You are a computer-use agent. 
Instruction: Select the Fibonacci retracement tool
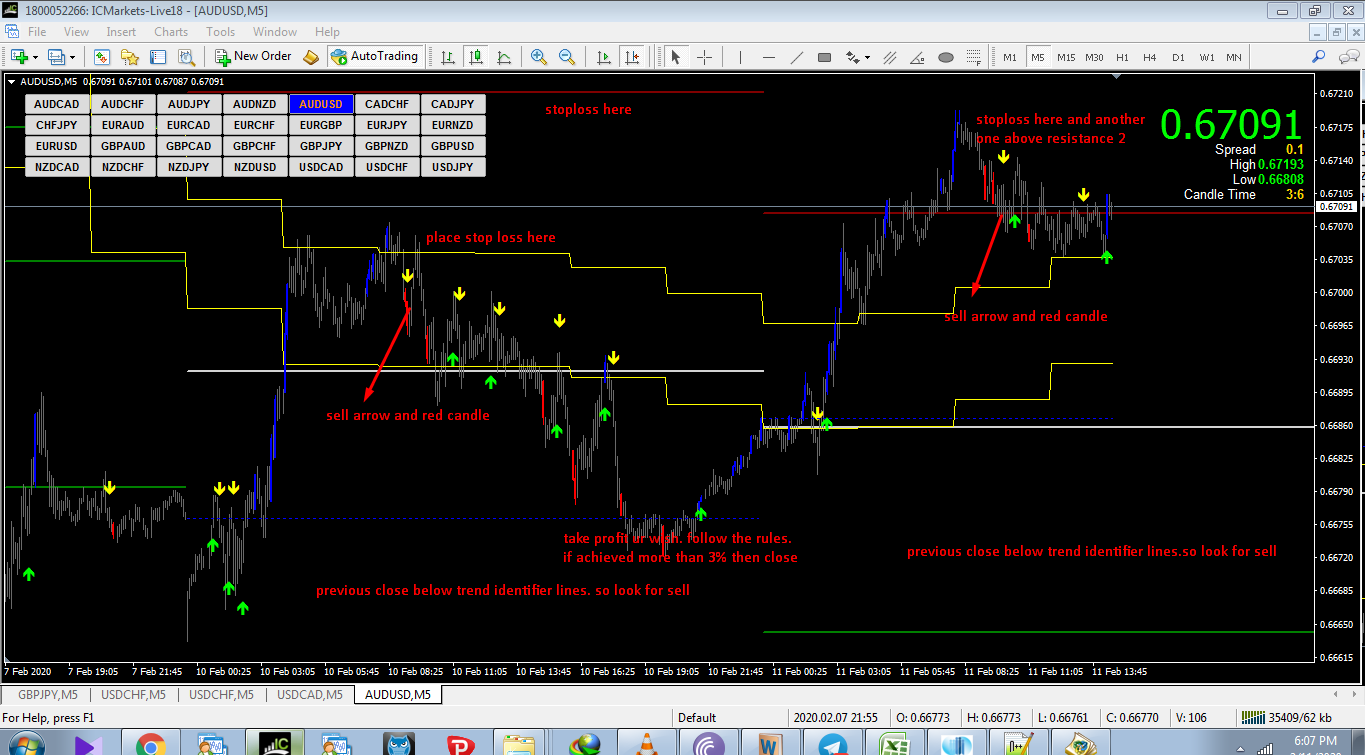click(974, 57)
